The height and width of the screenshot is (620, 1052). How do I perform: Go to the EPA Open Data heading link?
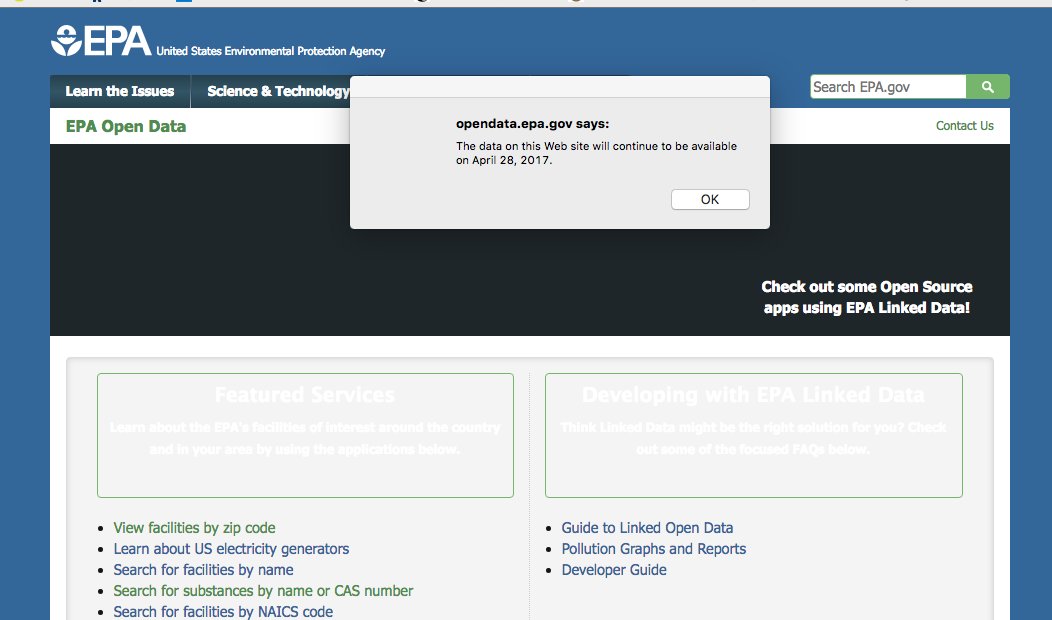pos(126,126)
